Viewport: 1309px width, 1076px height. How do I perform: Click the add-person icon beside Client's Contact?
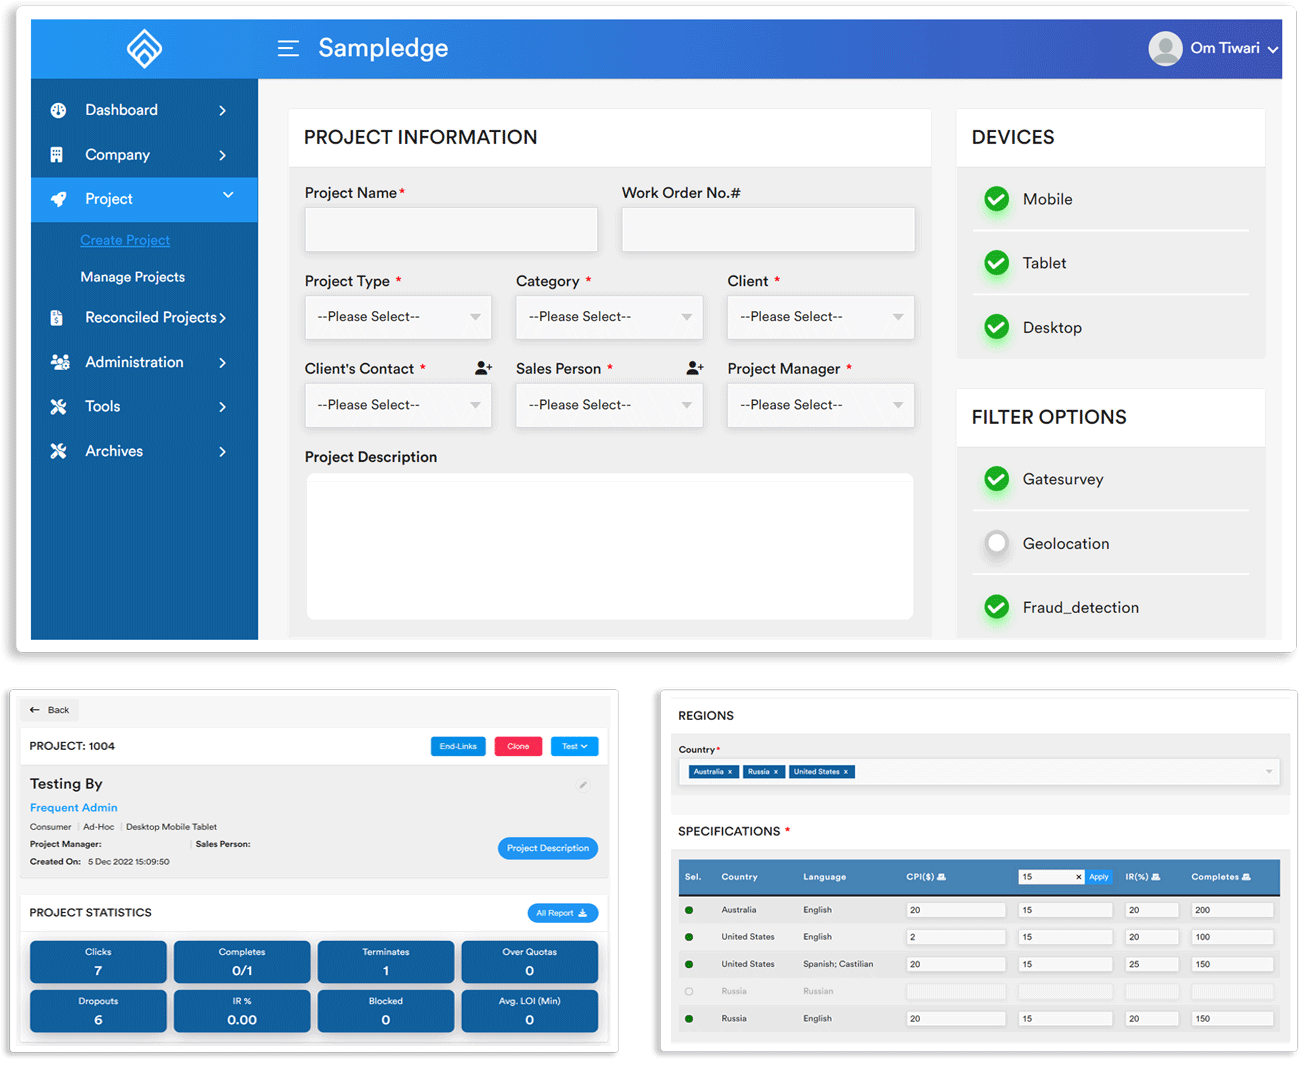coord(483,368)
